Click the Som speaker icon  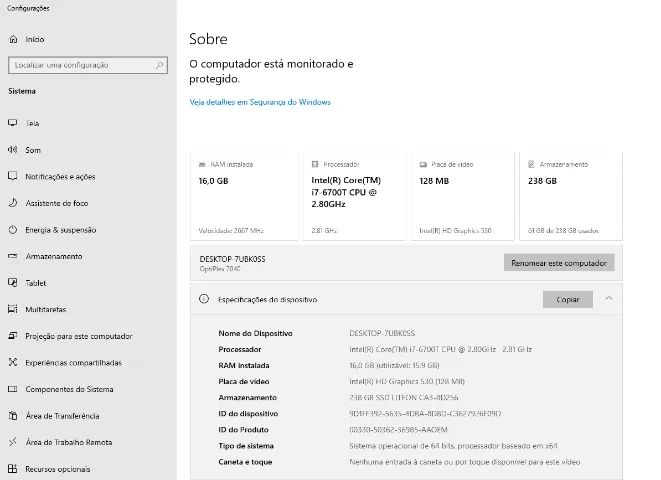13,150
